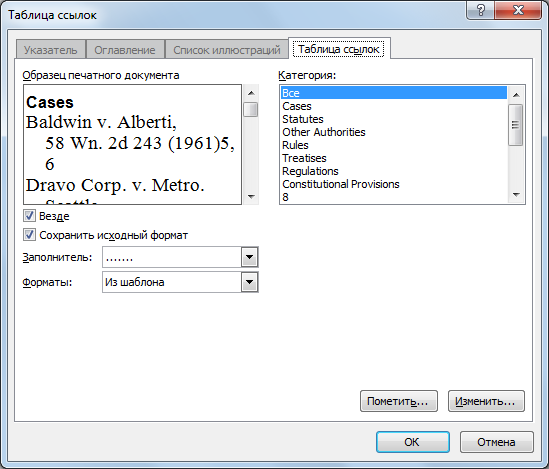Viewport: 549px width, 469px height.
Task: Click the category list scrollbar thumb
Action: (x=516, y=125)
